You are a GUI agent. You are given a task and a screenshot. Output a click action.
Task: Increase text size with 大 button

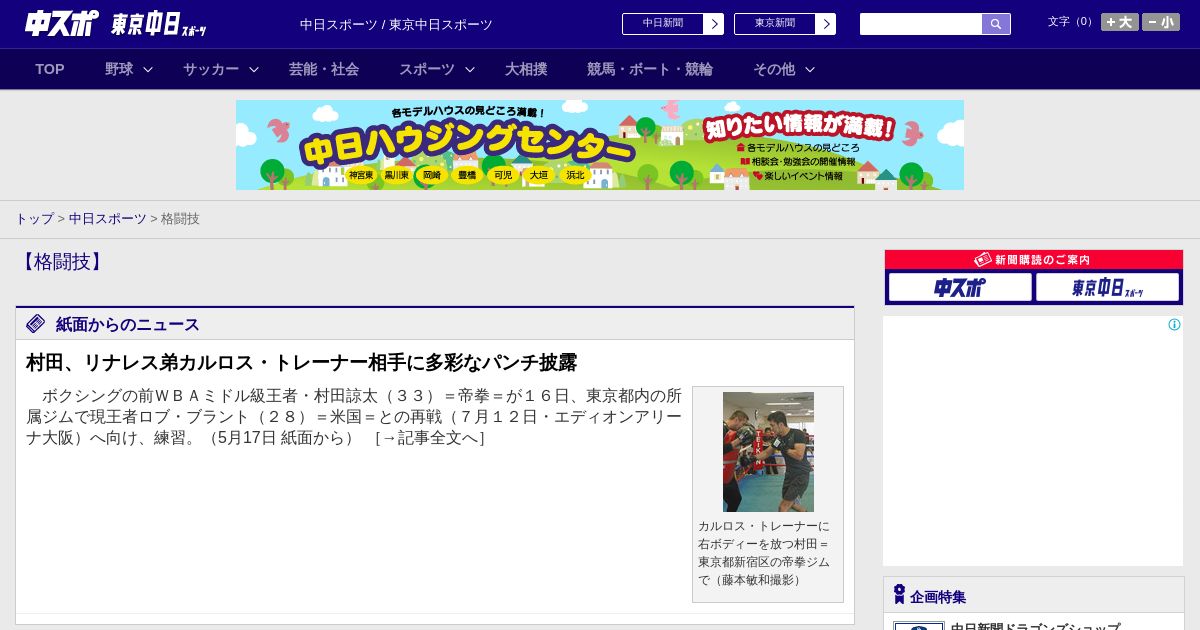coord(1120,22)
